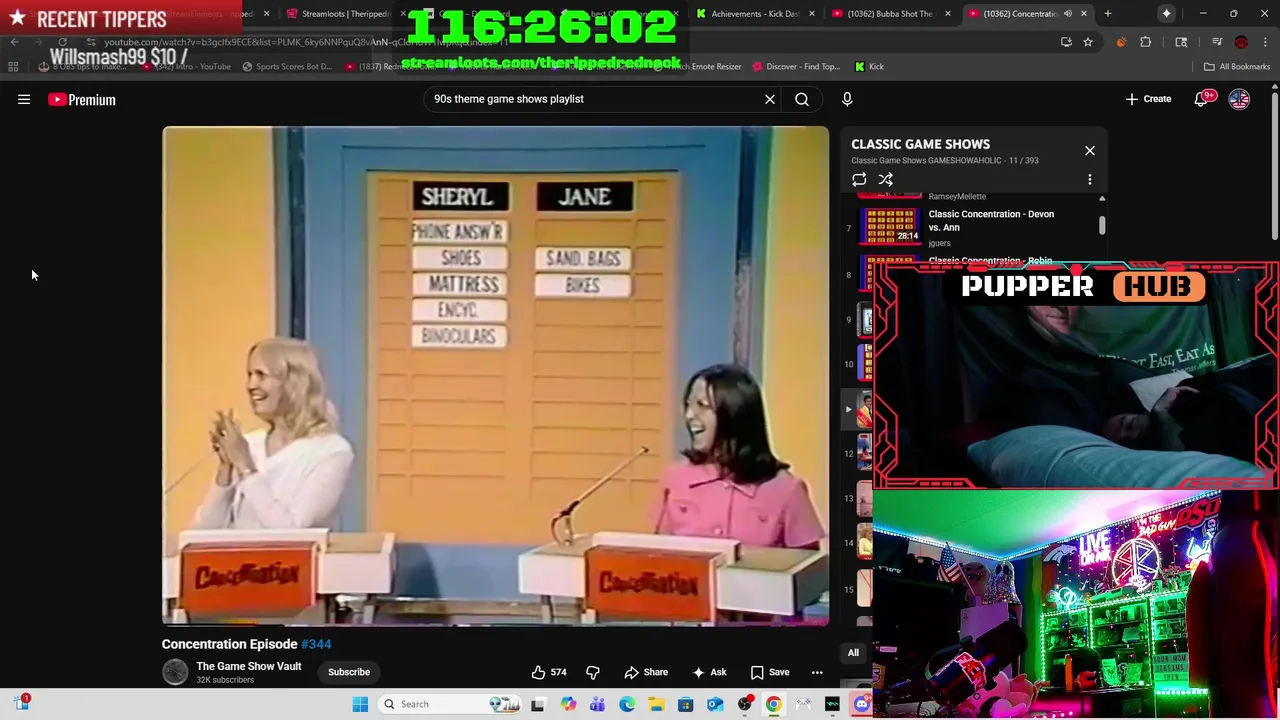Share the Concentration video
The width and height of the screenshot is (1280, 720).
tap(646, 672)
